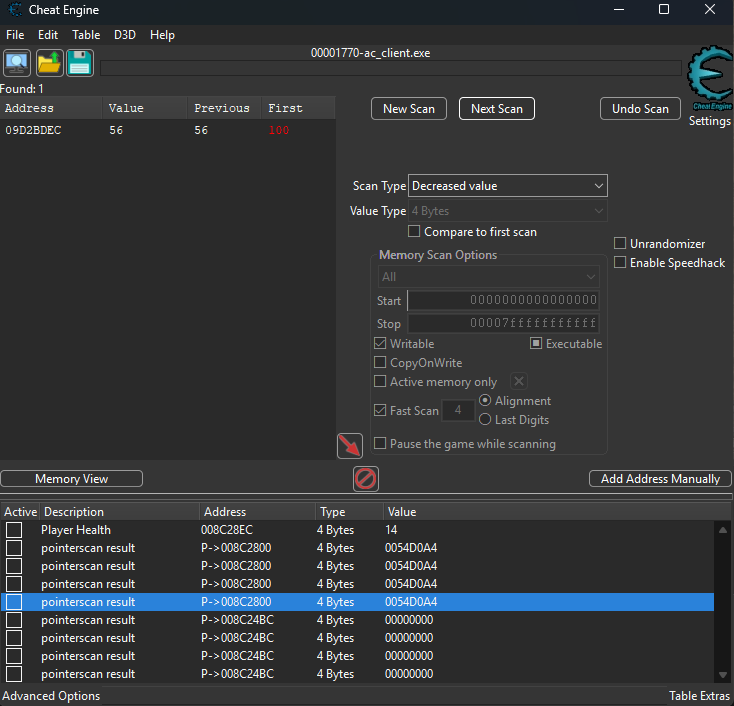Select the Last Digits radio button
This screenshot has width=734, height=706.
point(486,420)
